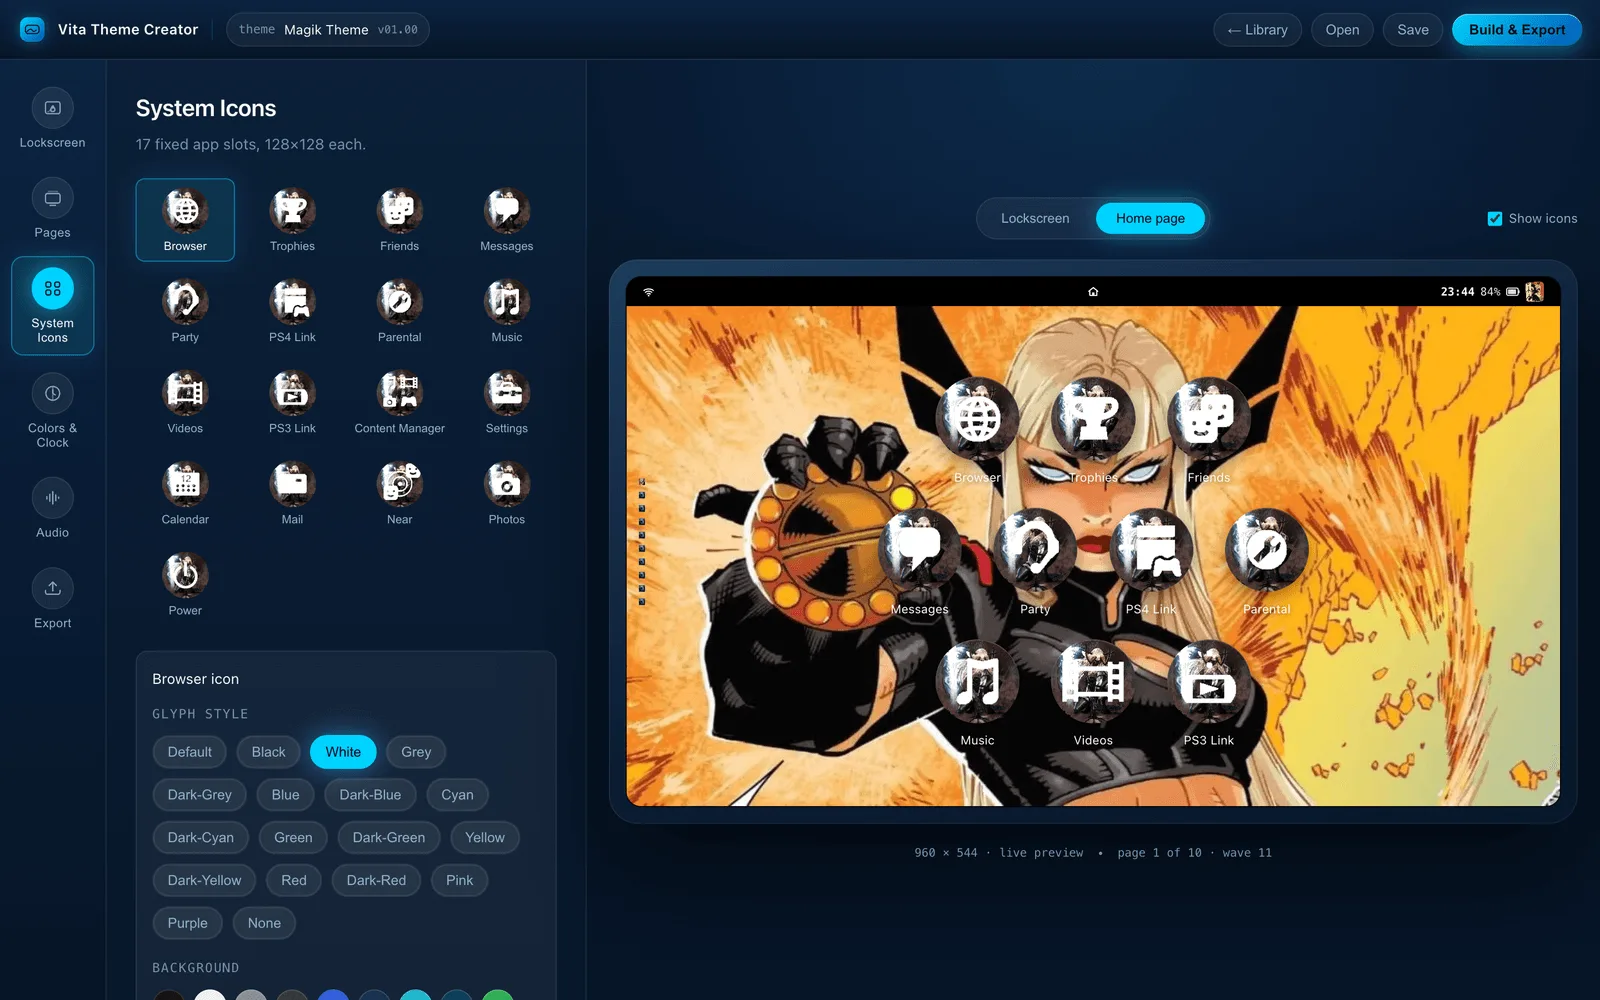Click the Save button
This screenshot has height=1000, width=1600.
click(x=1412, y=30)
